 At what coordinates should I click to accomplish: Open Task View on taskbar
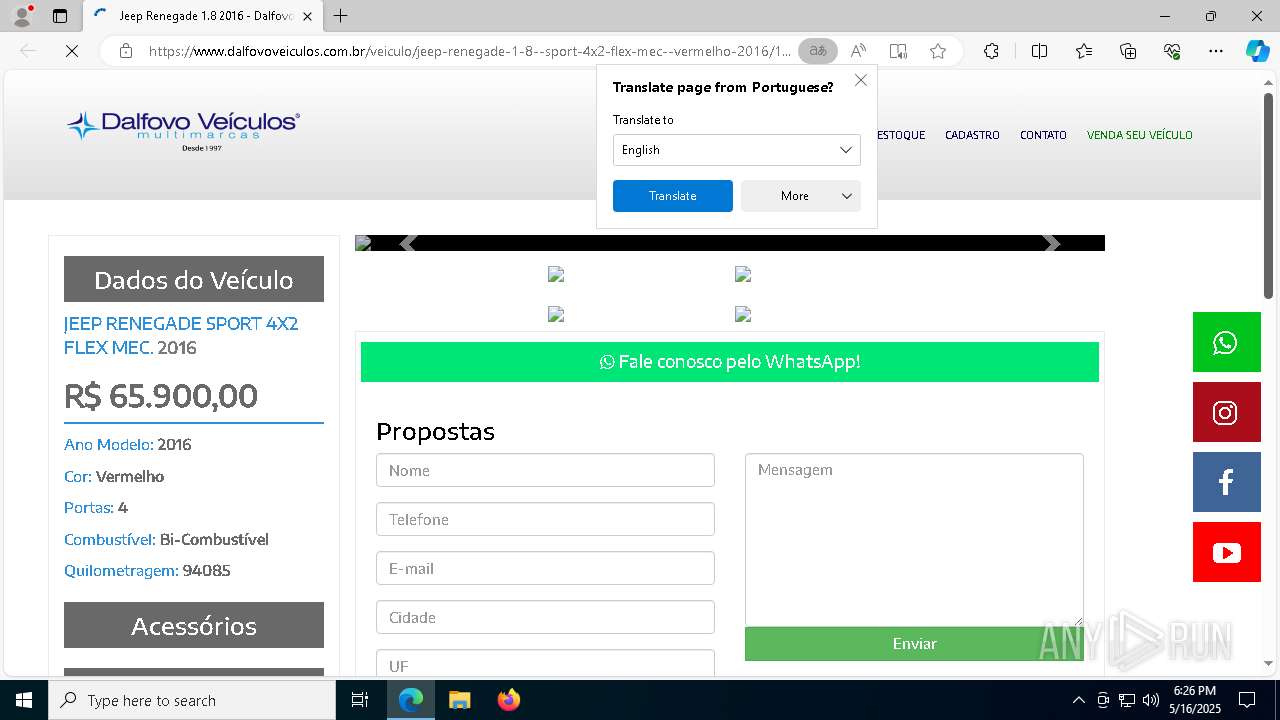[x=360, y=700]
